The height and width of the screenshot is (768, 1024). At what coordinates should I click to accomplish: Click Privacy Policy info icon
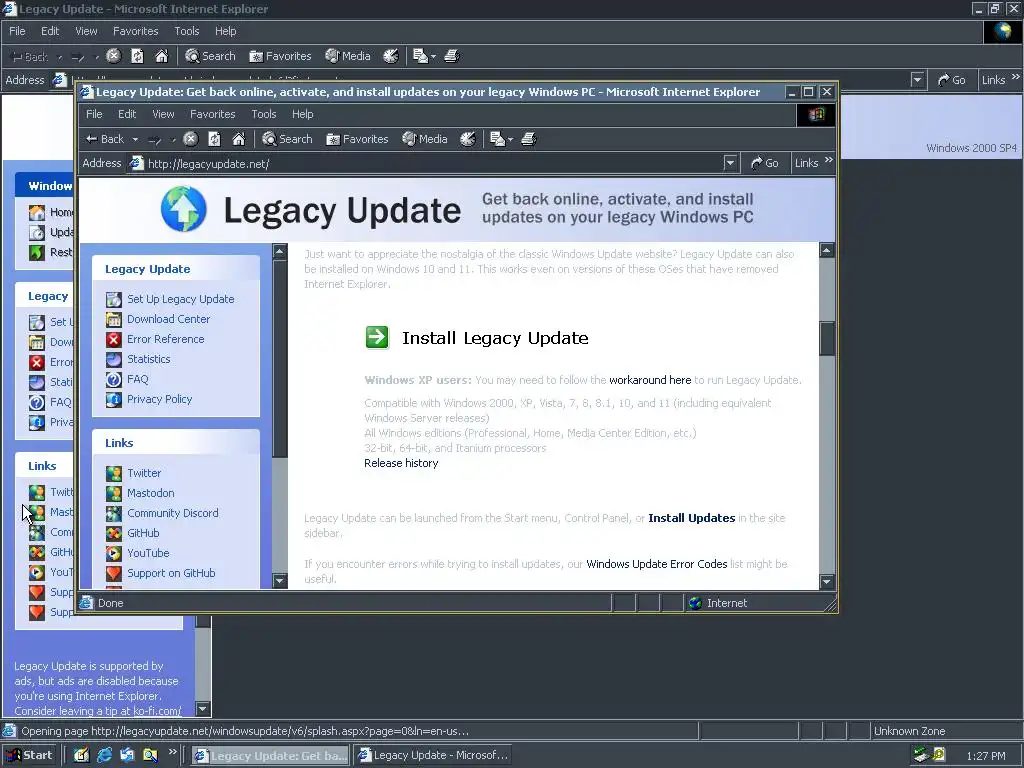pos(114,399)
